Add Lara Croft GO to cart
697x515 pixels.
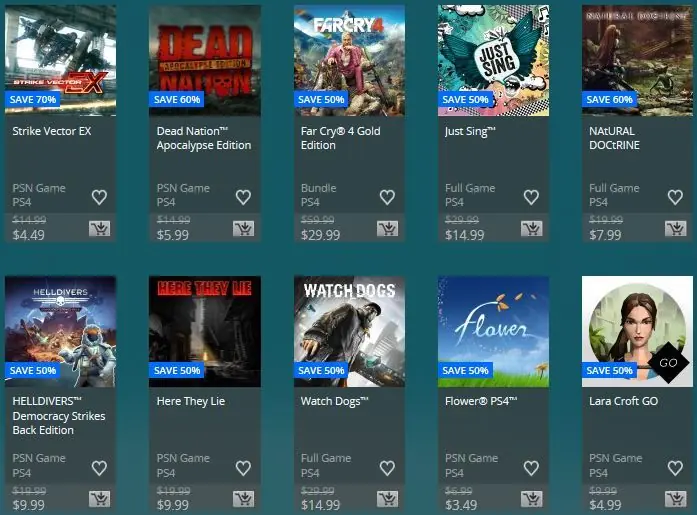click(x=676, y=499)
